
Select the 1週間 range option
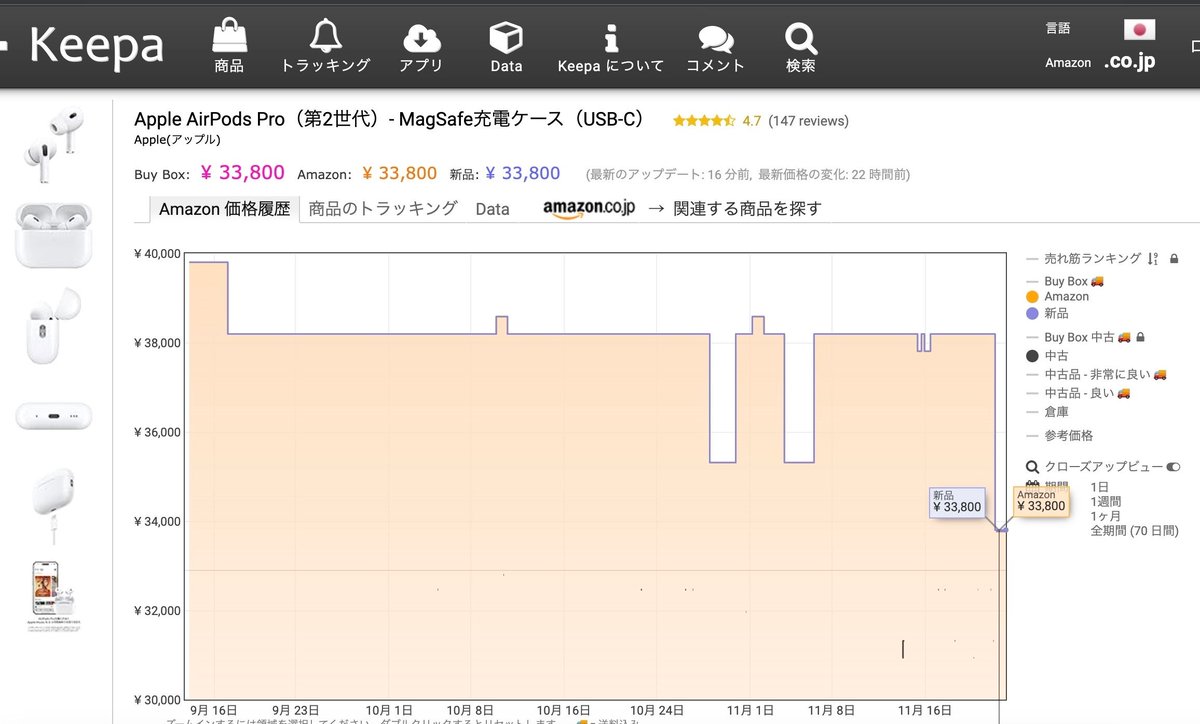point(1106,501)
